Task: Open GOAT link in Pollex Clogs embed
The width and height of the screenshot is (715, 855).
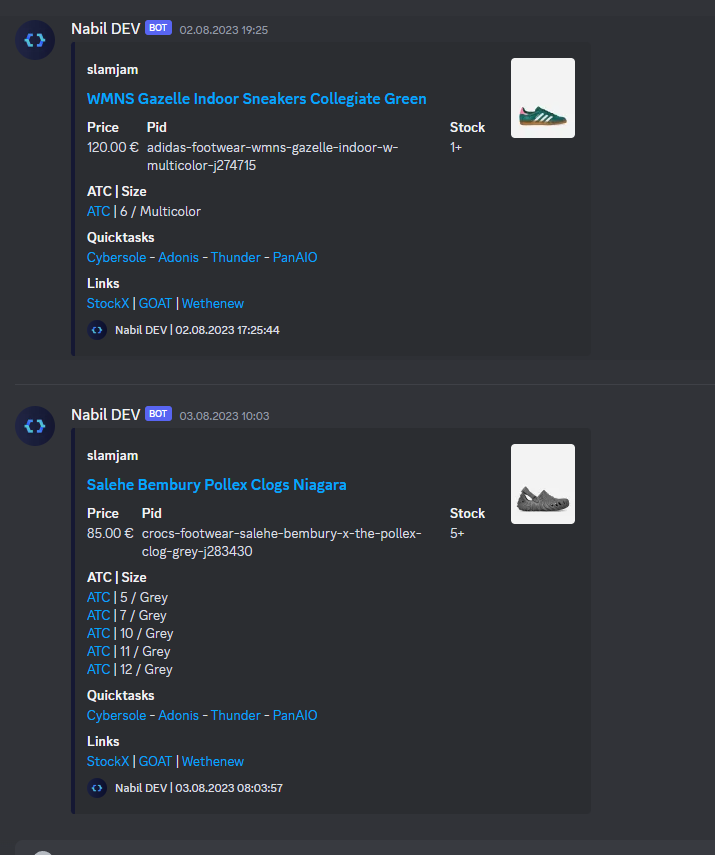Action: click(x=155, y=762)
